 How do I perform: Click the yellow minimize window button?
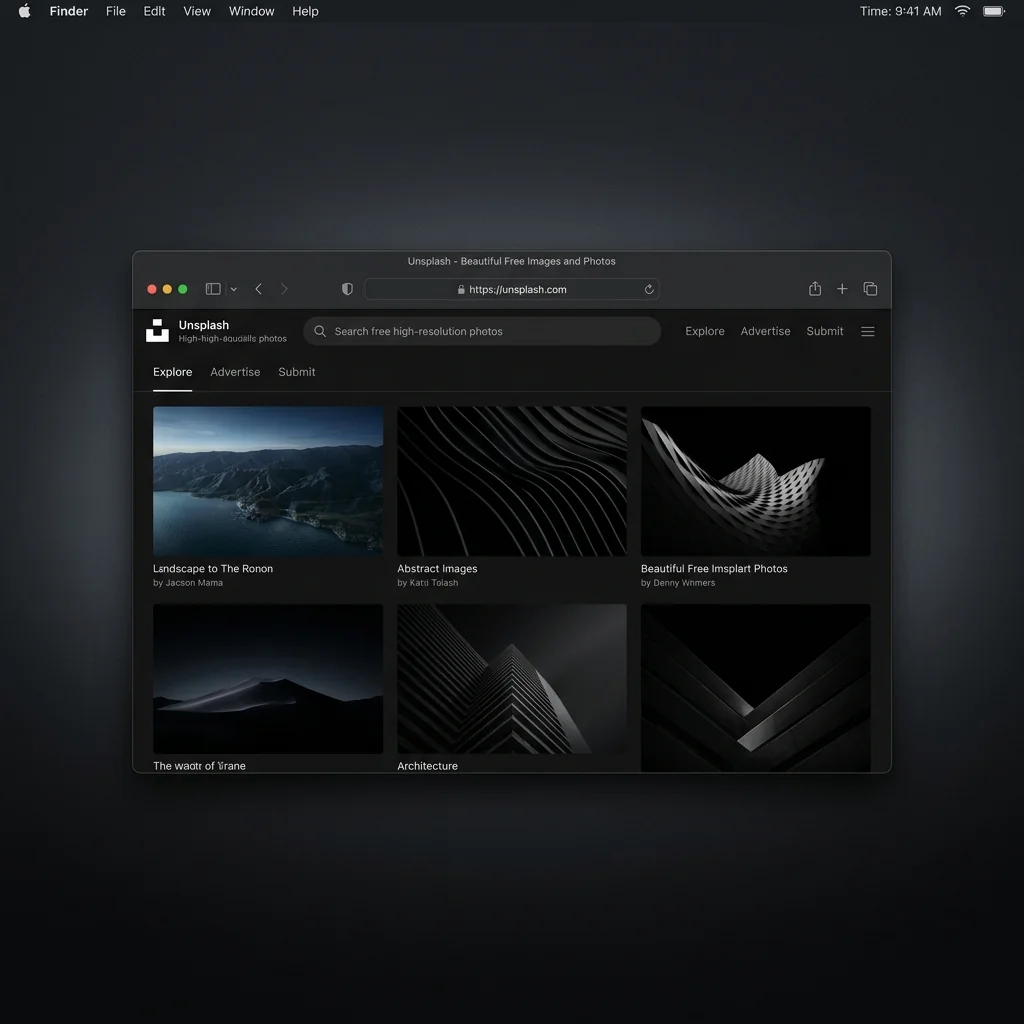[167, 289]
